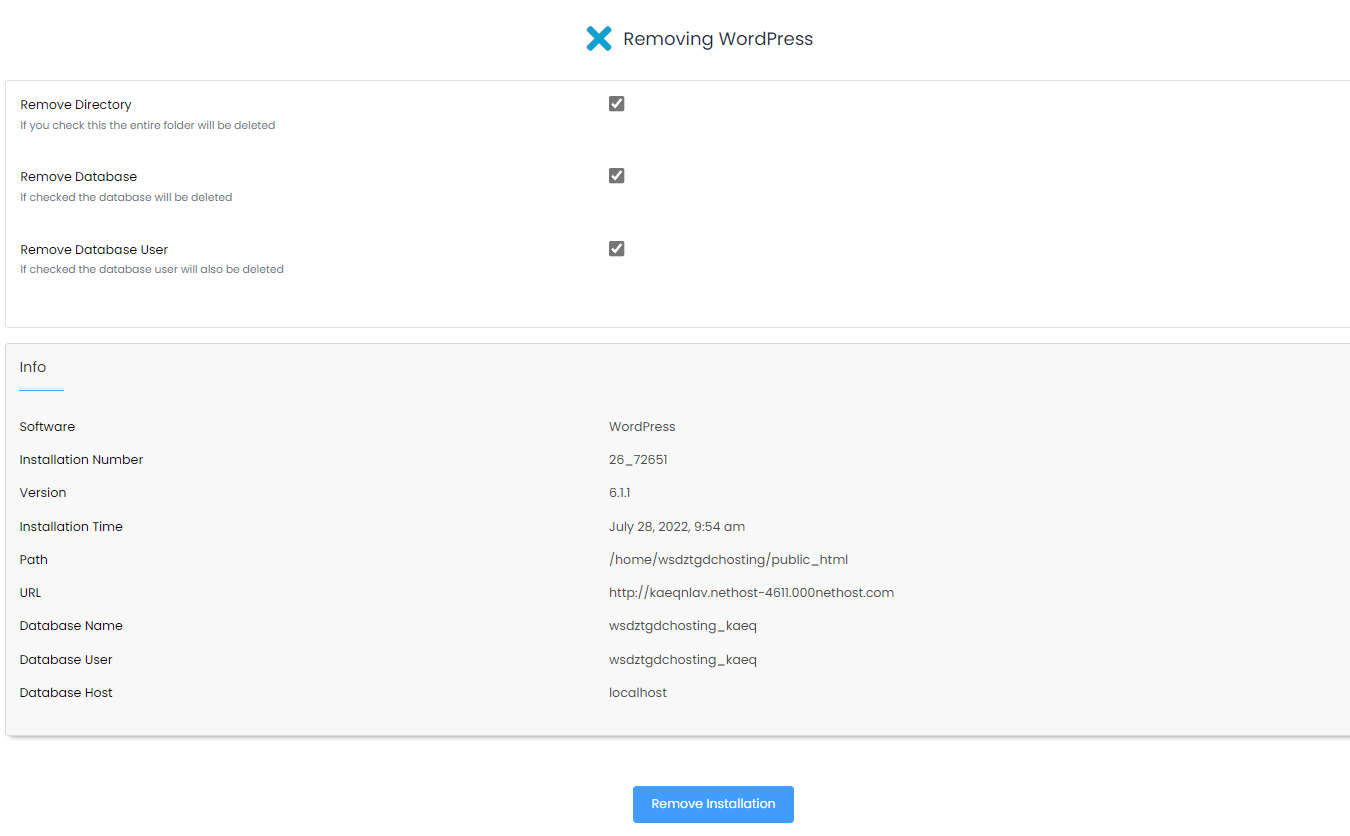The height and width of the screenshot is (836, 1350).
Task: Click the Software value WordPress
Action: pos(642,427)
